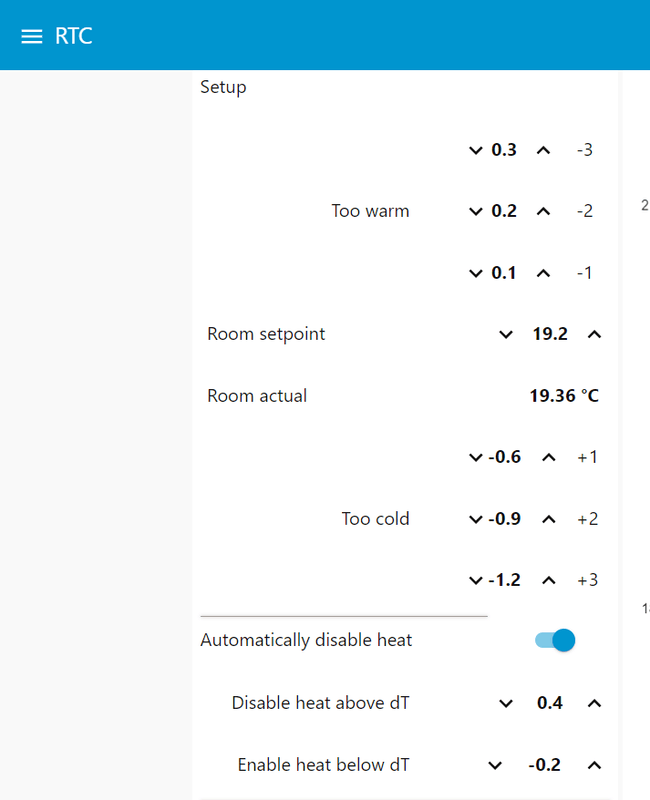The width and height of the screenshot is (650, 800).
Task: Click the Too warm section label
Action: click(x=370, y=210)
